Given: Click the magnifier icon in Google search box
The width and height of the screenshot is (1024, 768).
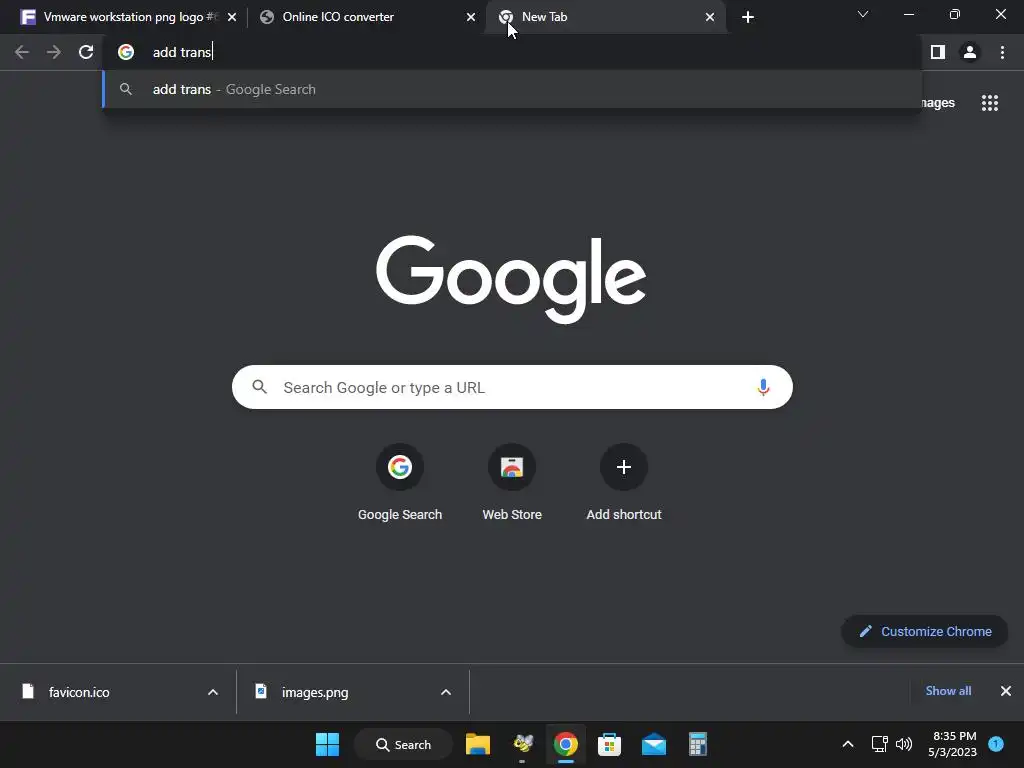Looking at the screenshot, I should pos(260,387).
